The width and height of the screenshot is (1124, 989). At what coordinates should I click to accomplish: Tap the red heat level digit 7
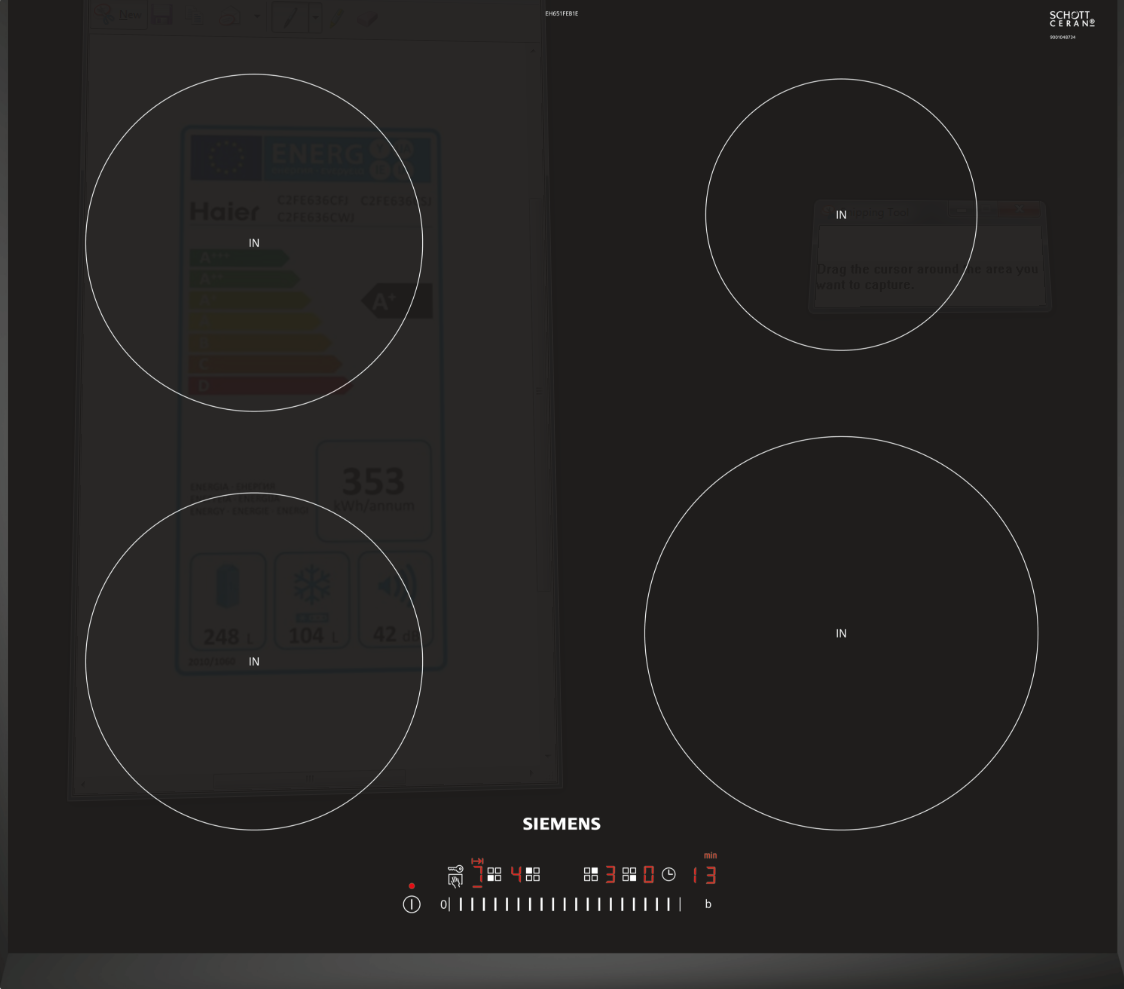point(477,876)
